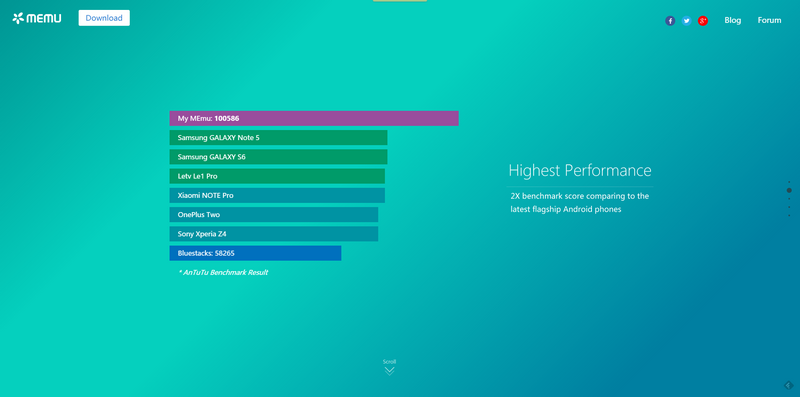Click the purple My MEmu: 100586 bar
The height and width of the screenshot is (397, 800).
pyautogui.click(x=314, y=118)
